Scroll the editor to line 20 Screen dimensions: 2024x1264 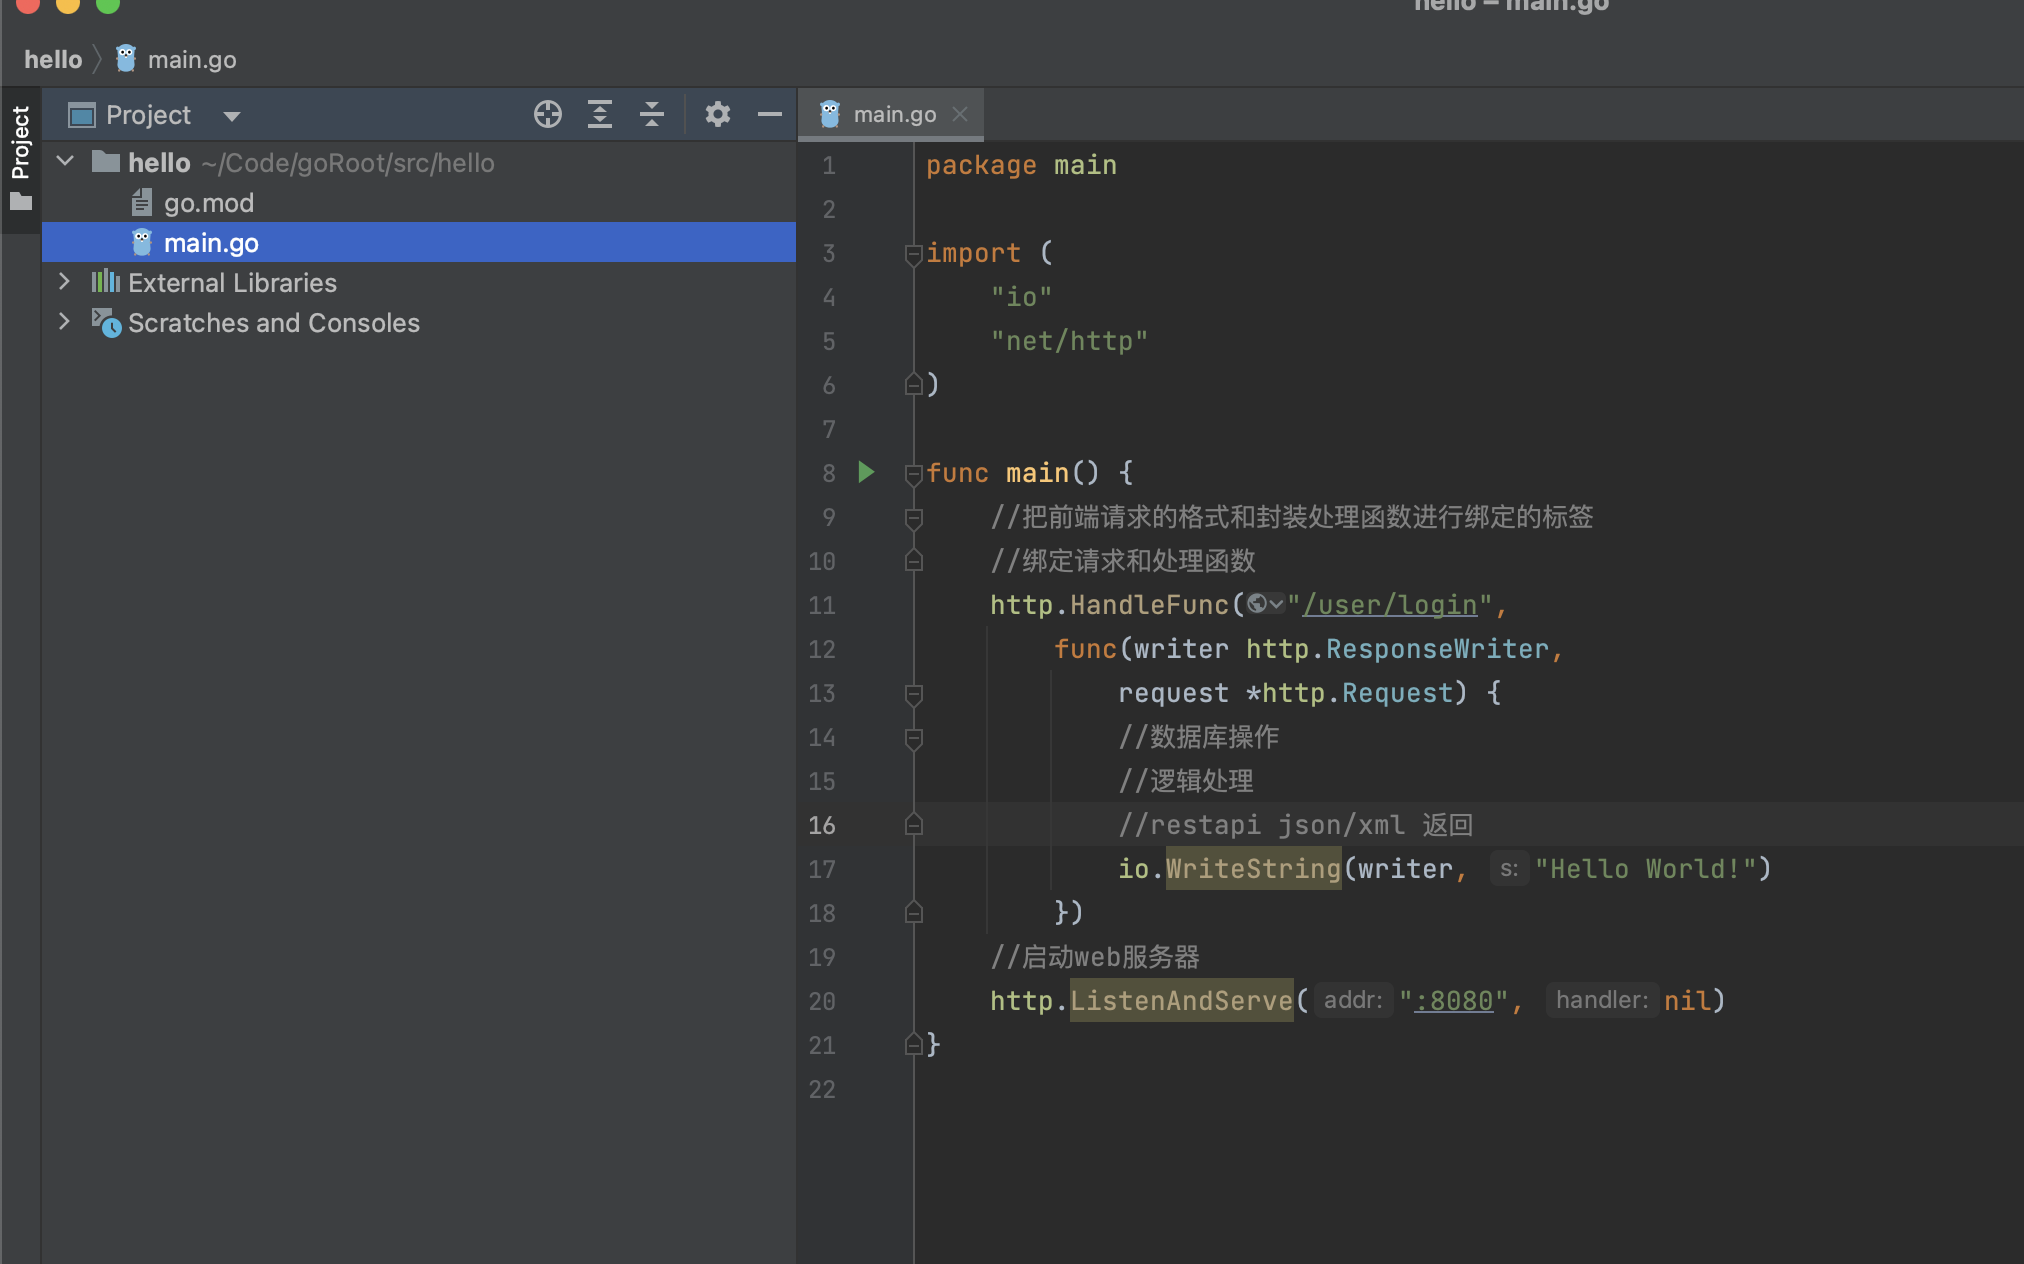click(x=821, y=1000)
